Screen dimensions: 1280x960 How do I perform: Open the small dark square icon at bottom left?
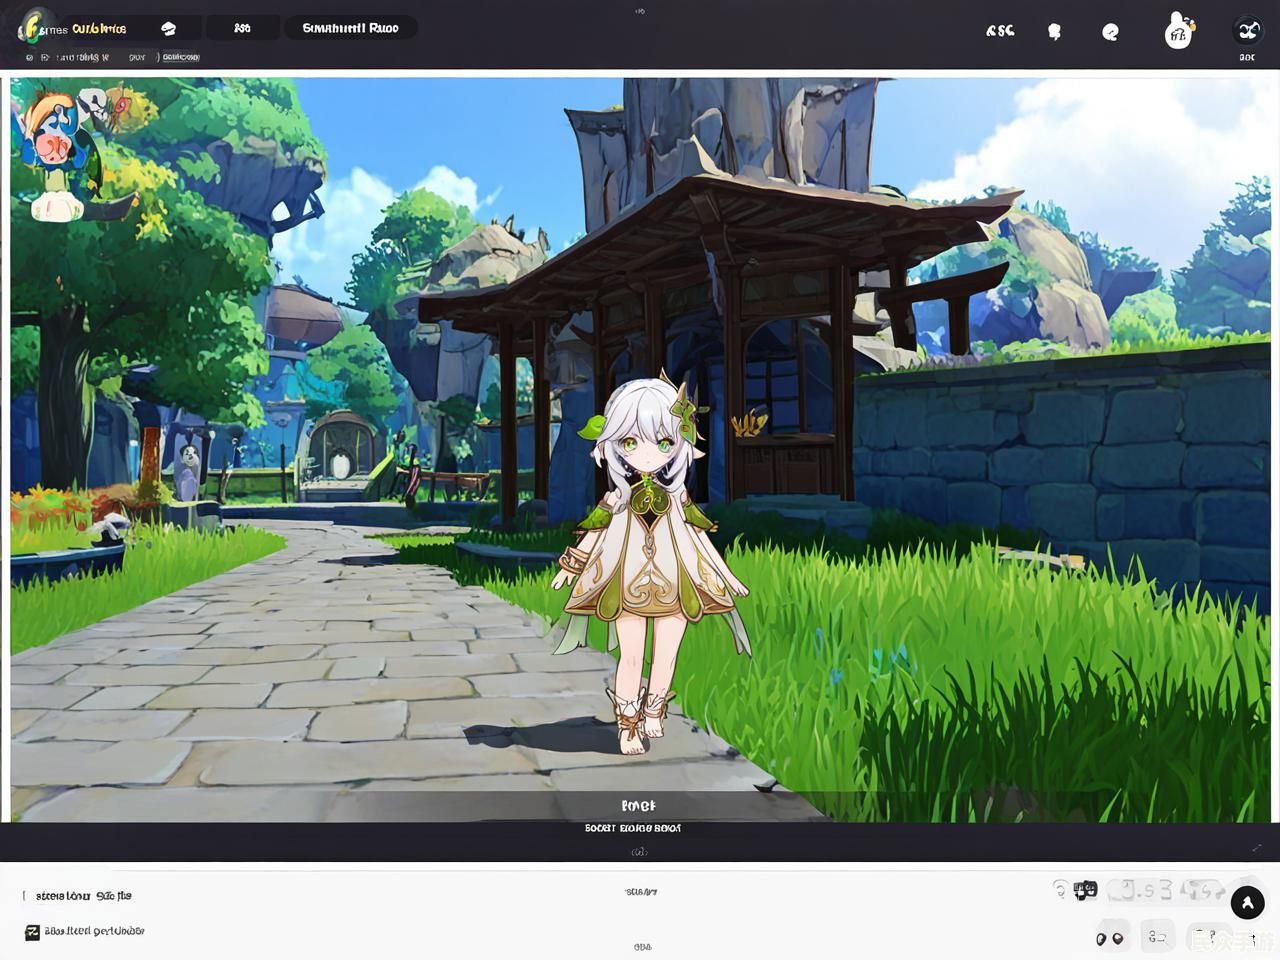click(32, 932)
